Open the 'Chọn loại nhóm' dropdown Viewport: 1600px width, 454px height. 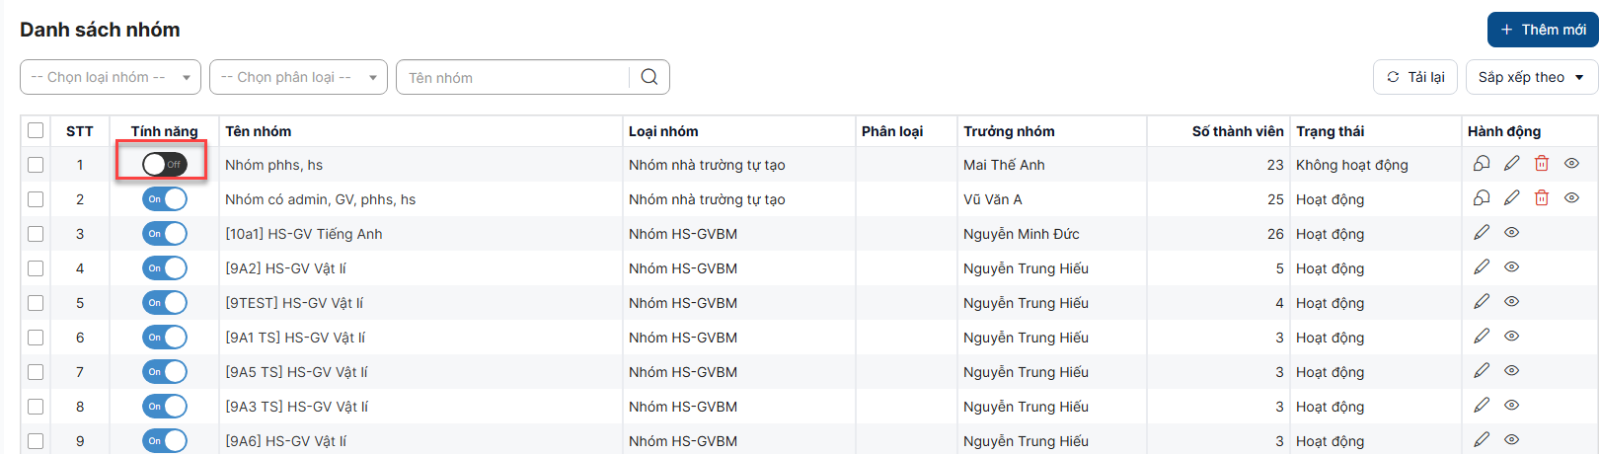[x=110, y=77]
